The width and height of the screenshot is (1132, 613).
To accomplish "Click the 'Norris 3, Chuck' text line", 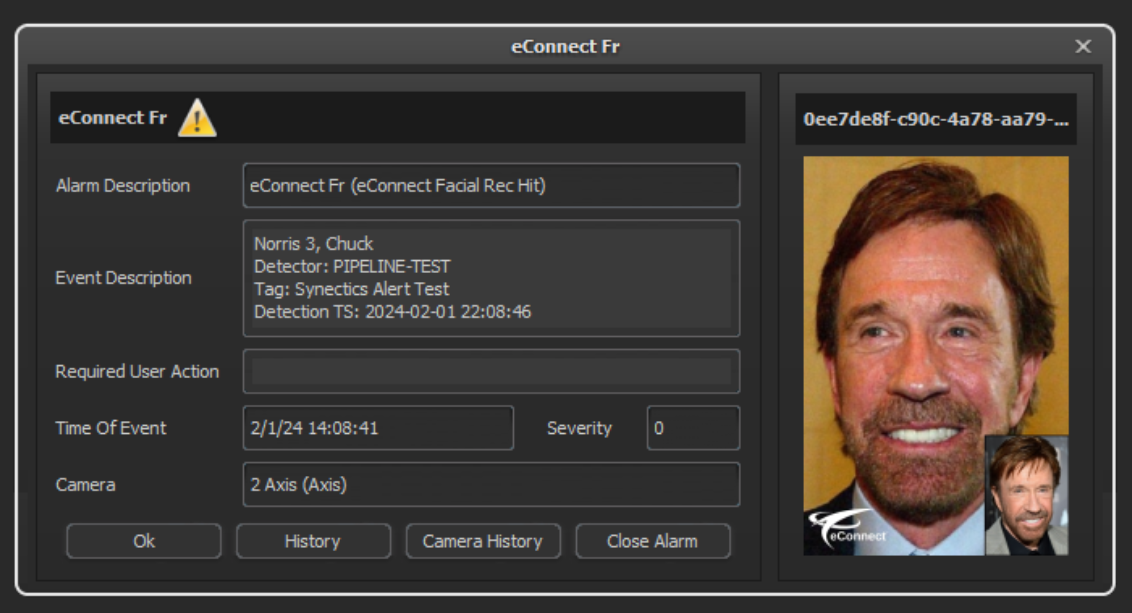I will click(313, 243).
